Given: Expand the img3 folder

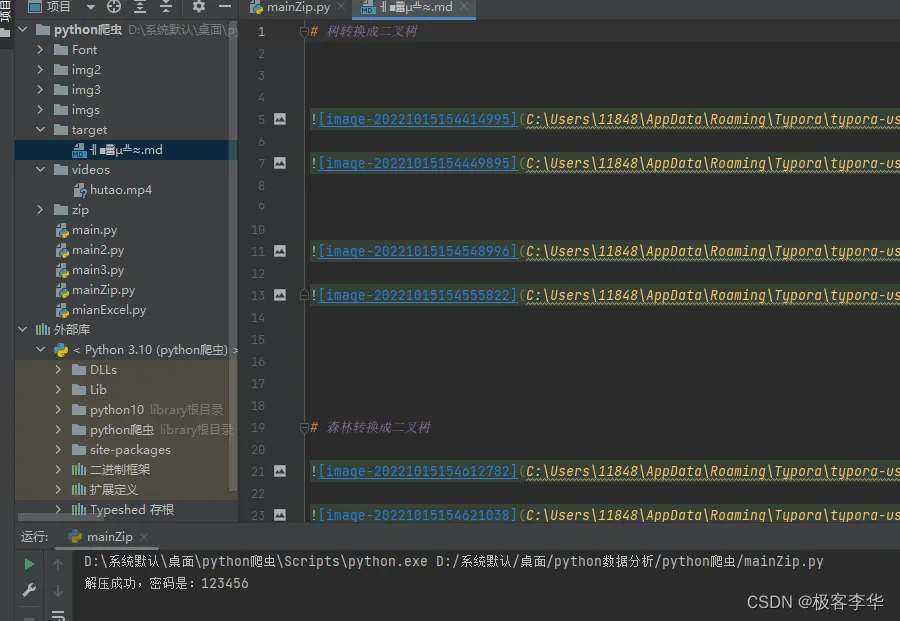Looking at the screenshot, I should pos(40,90).
